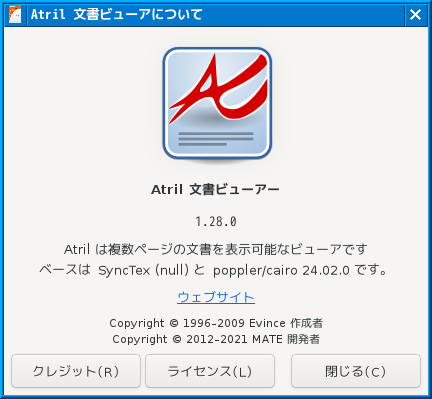Select the bold Atril 文書ビューアー heading

tap(215, 189)
